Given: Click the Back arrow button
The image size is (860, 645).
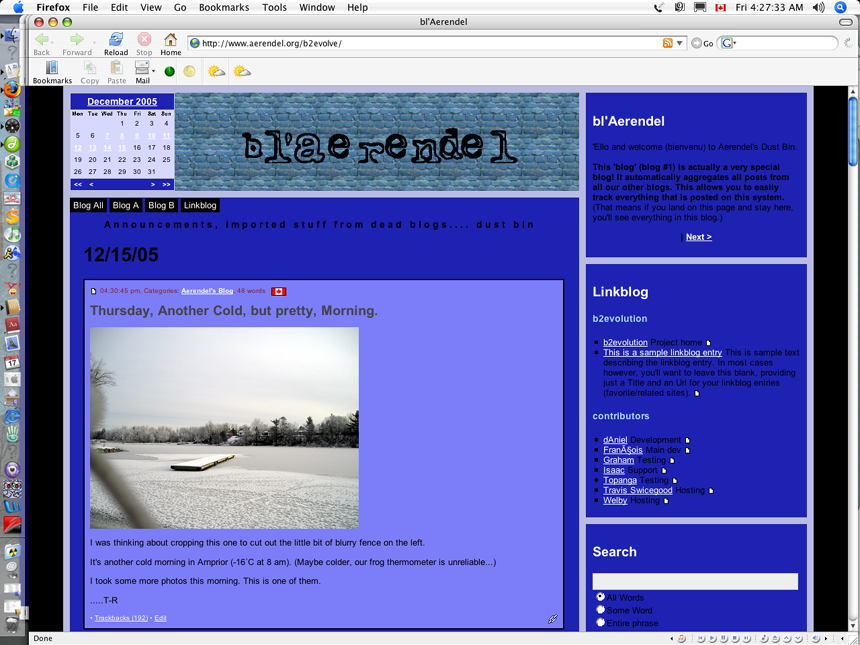Looking at the screenshot, I should tap(42, 42).
